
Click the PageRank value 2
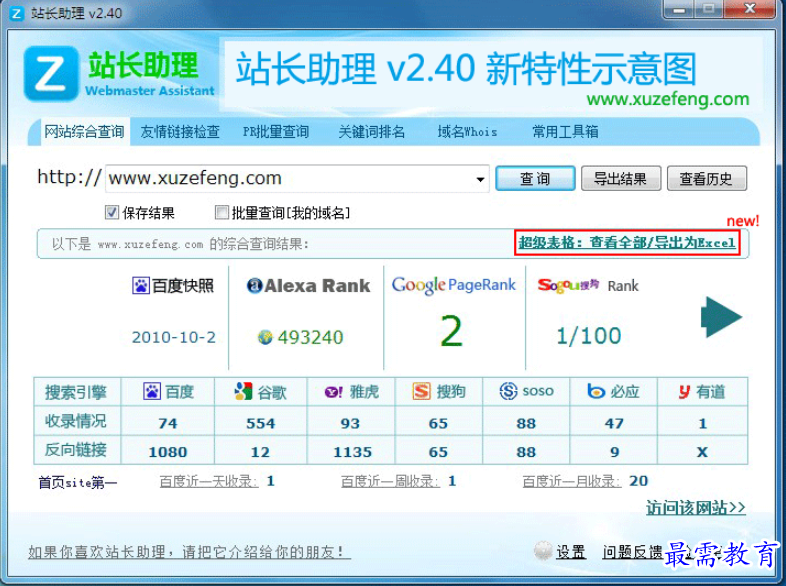pos(451,331)
